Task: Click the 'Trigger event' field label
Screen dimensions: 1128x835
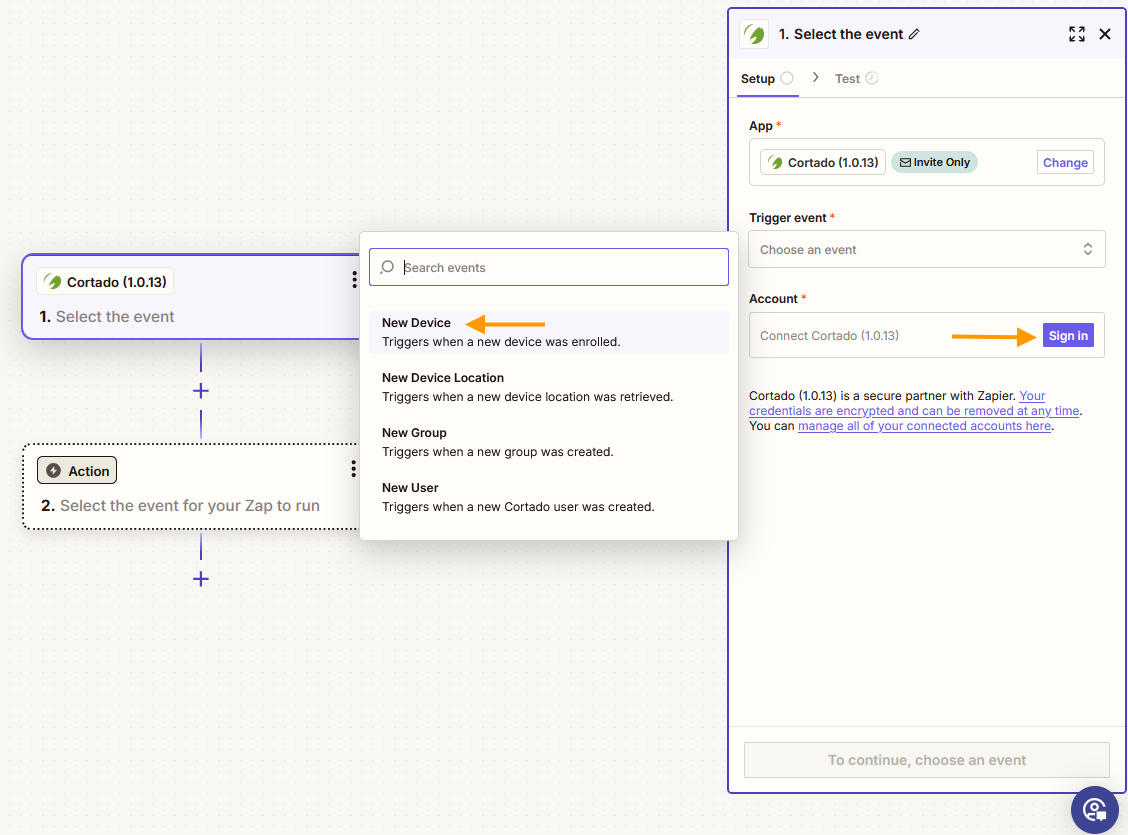Action: [787, 217]
